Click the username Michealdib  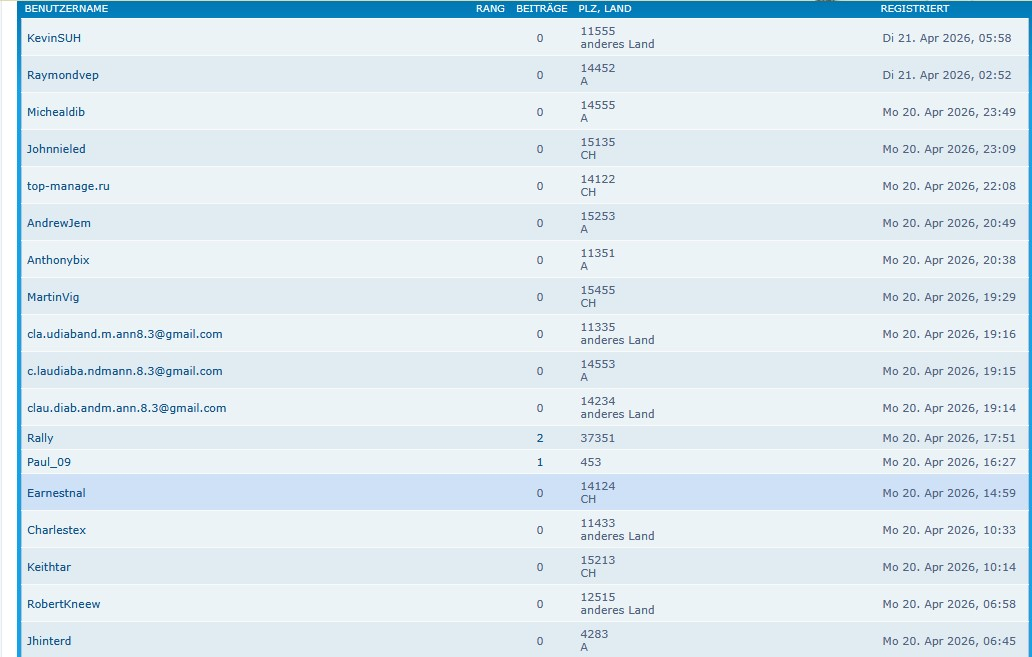click(x=56, y=112)
